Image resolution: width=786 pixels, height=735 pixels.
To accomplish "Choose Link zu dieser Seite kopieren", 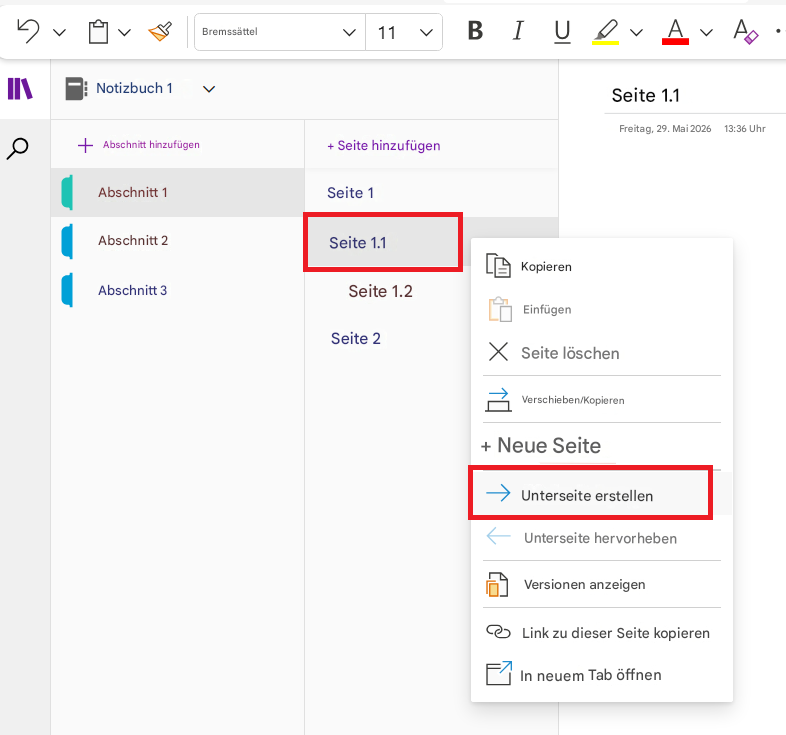I will pos(602,633).
